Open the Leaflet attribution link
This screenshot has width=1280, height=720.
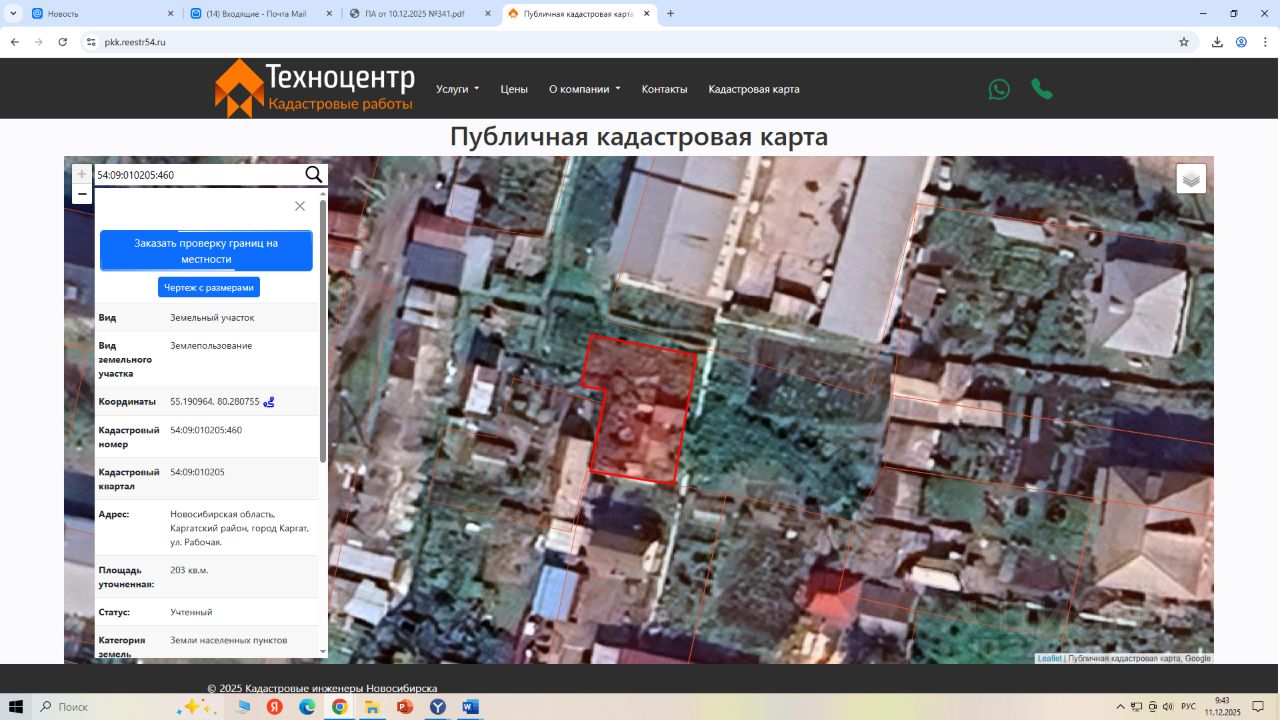[1049, 658]
